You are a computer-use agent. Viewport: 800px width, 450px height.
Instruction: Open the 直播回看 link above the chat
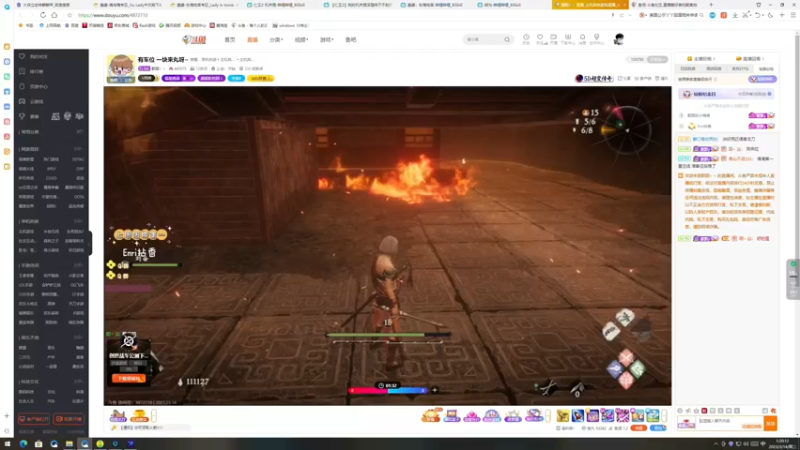click(750, 59)
